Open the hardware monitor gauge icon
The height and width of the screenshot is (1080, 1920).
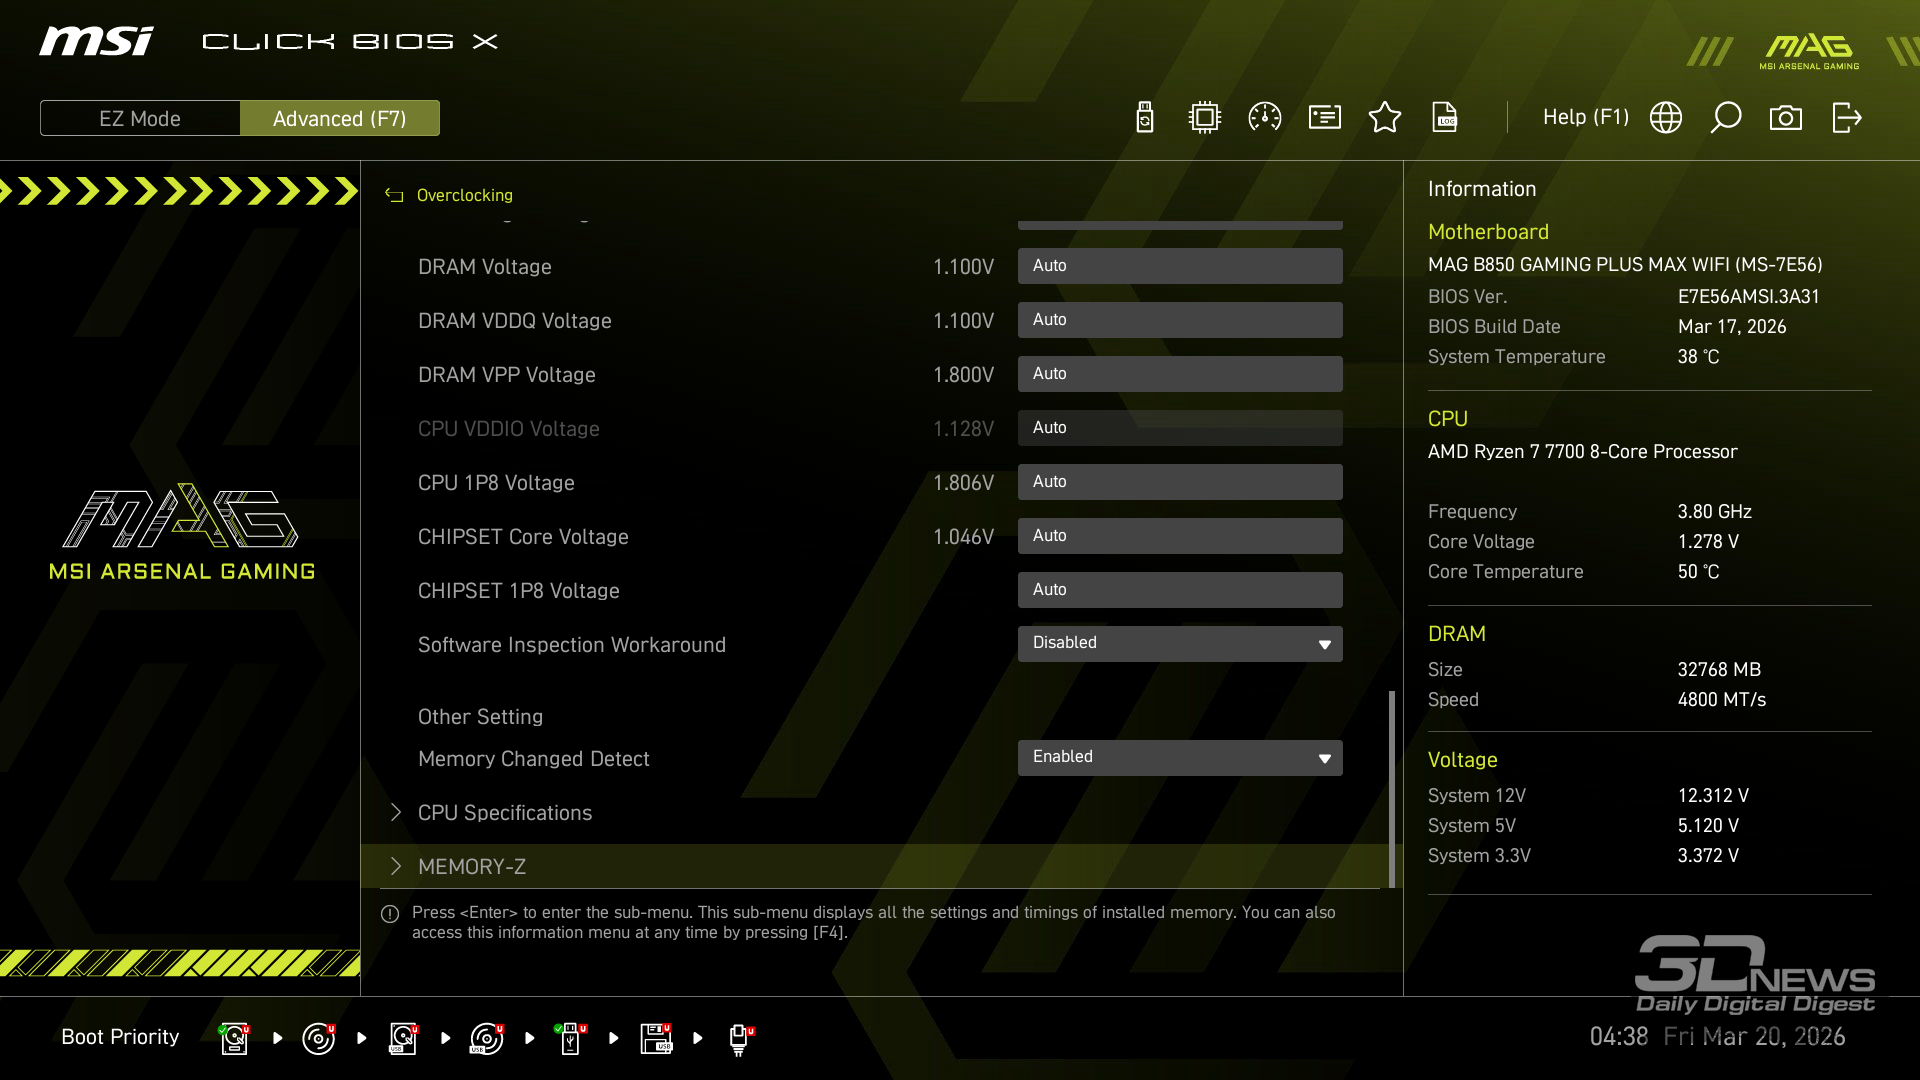pyautogui.click(x=1265, y=118)
